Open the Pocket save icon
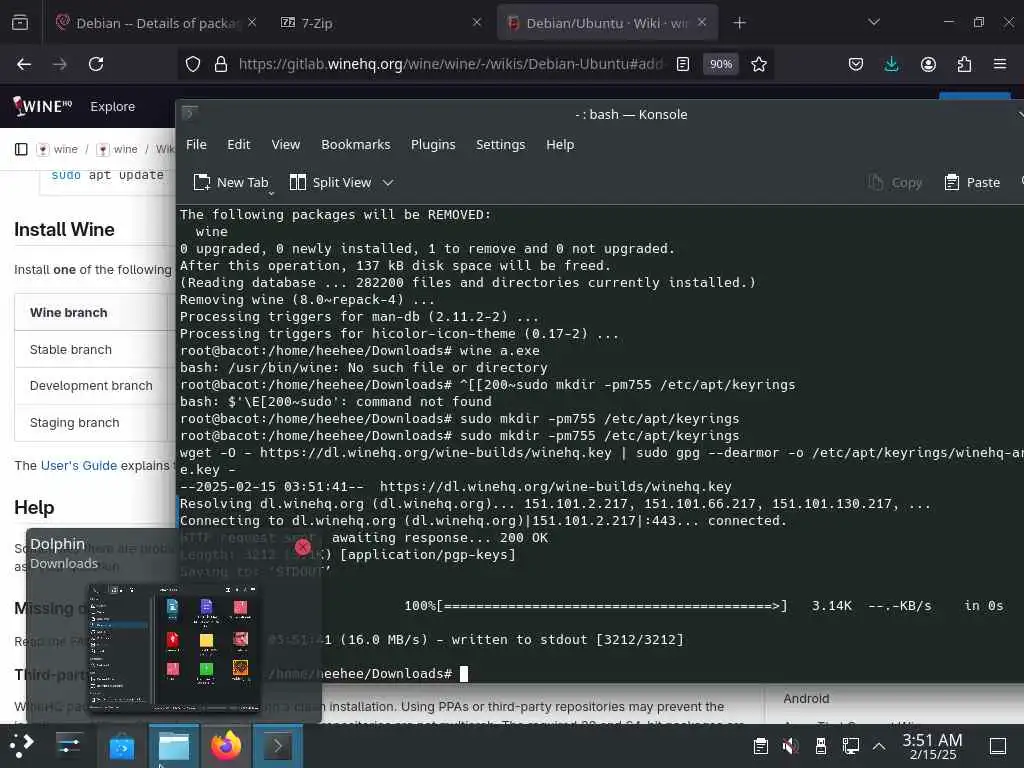Image resolution: width=1024 pixels, height=768 pixels. (x=856, y=64)
